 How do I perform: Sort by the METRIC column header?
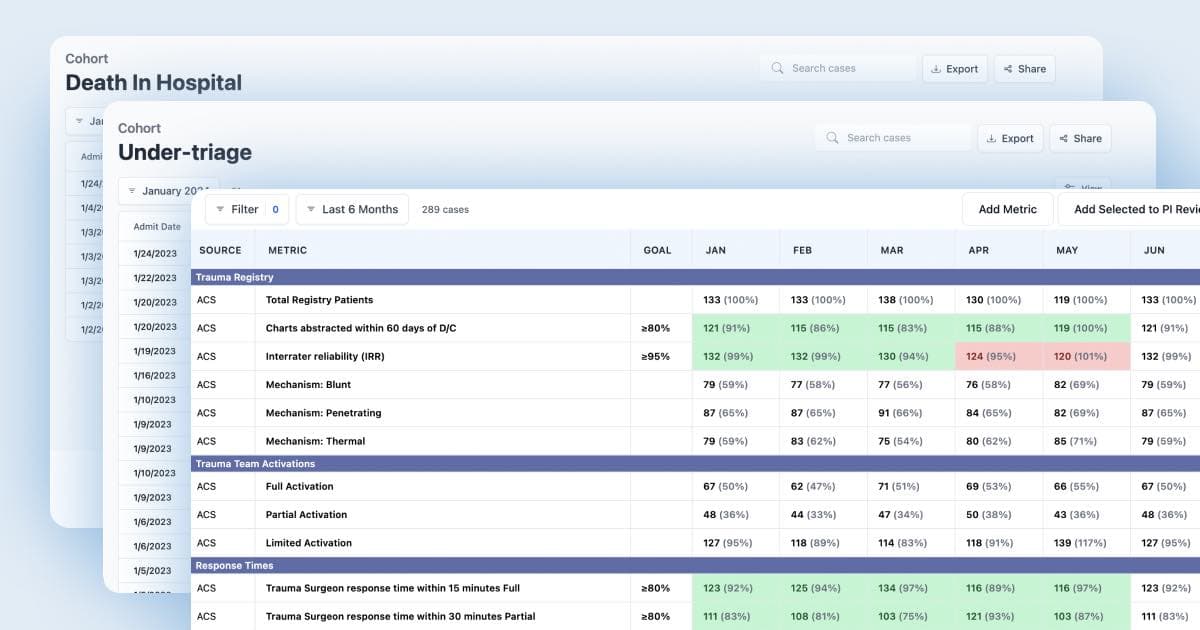[287, 250]
